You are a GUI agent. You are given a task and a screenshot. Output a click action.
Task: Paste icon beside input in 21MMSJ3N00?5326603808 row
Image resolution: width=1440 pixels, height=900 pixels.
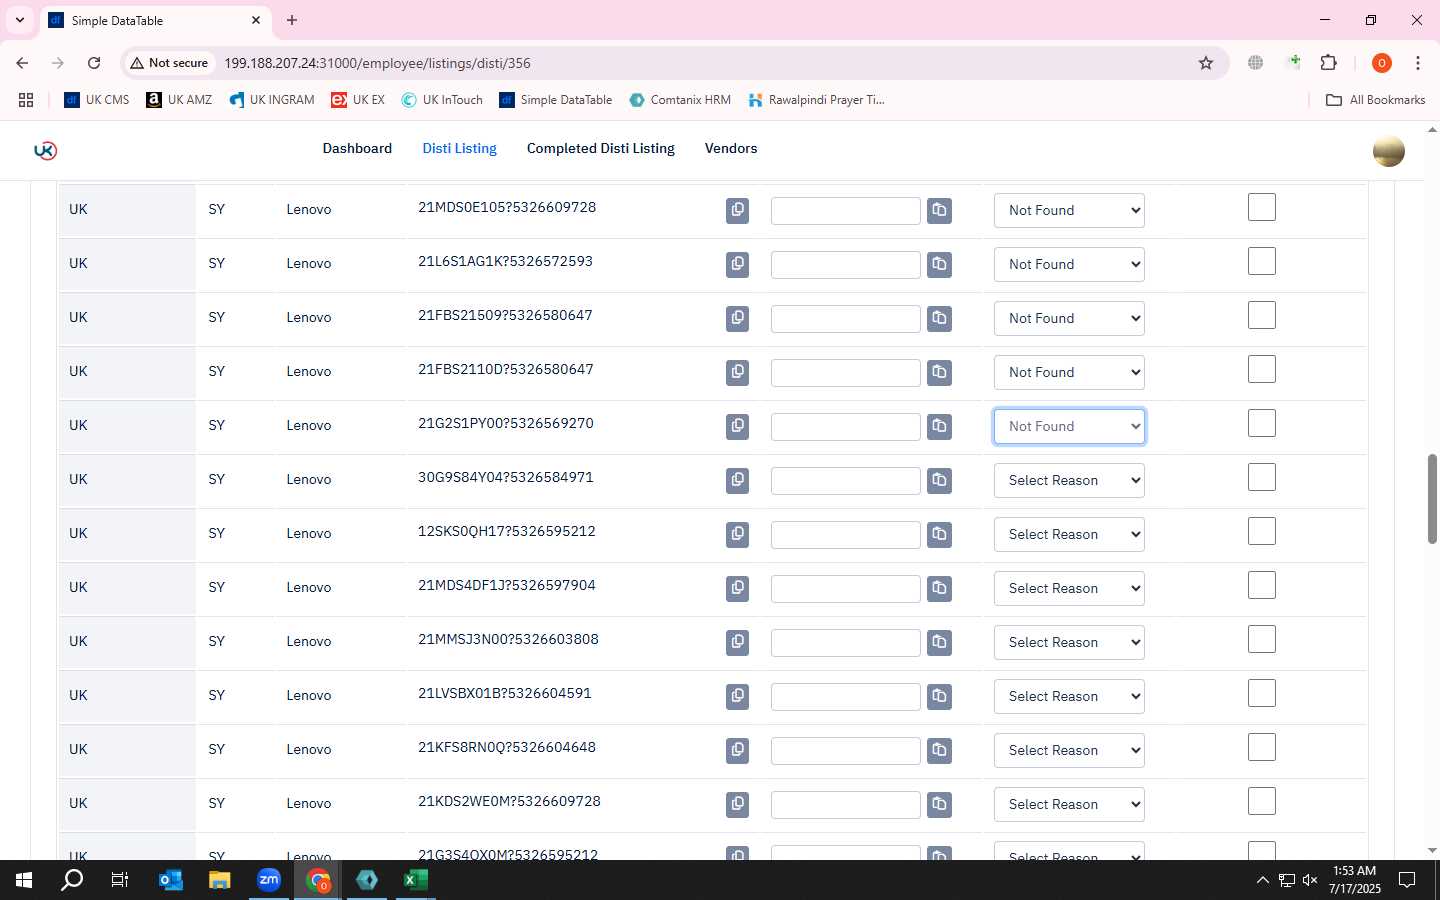939,642
